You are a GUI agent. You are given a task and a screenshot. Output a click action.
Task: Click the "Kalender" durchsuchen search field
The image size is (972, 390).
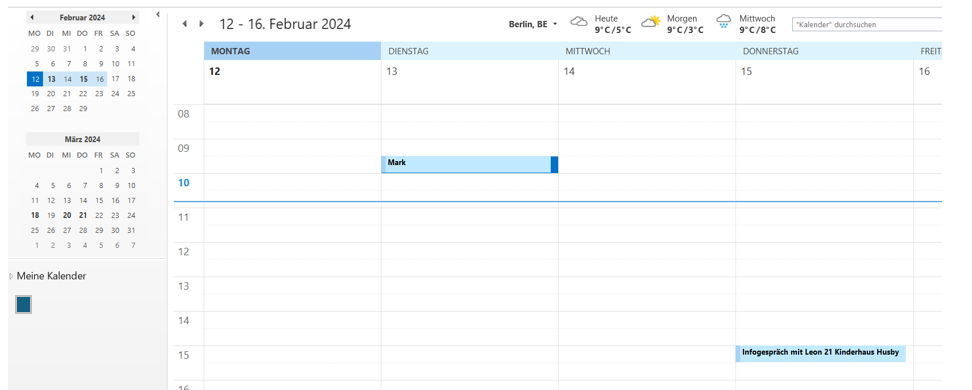point(867,25)
